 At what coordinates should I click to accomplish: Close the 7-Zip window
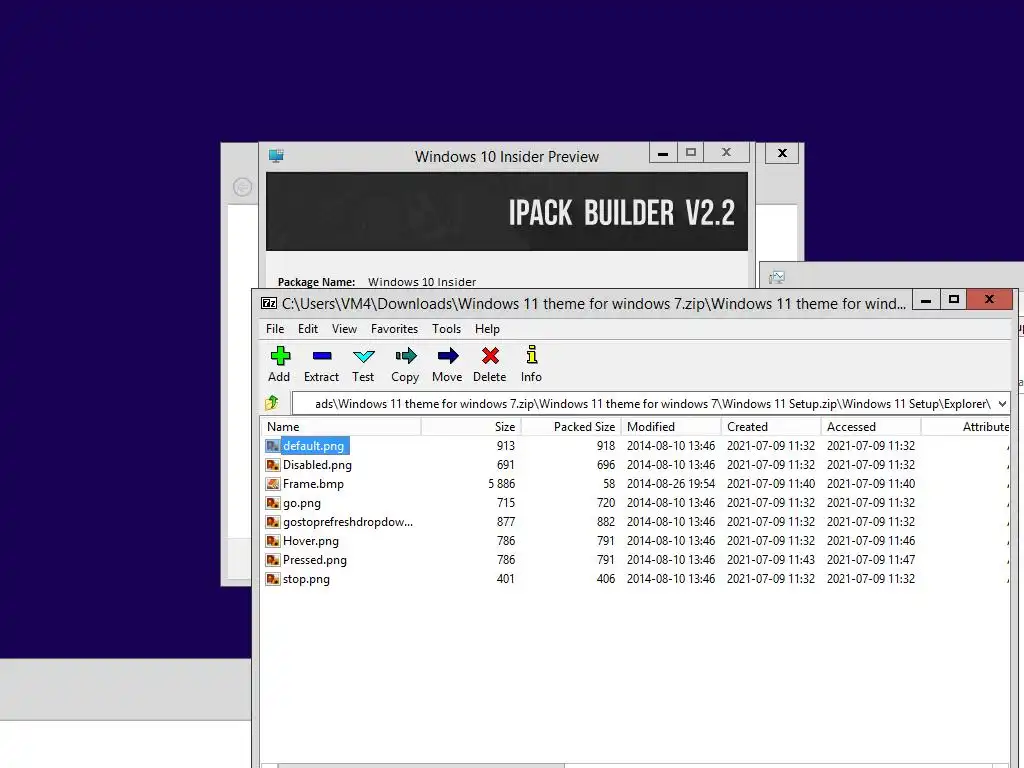(989, 300)
